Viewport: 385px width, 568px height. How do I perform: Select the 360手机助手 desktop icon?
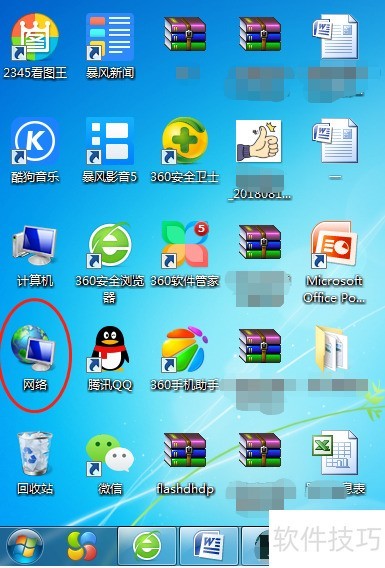[x=185, y=358]
